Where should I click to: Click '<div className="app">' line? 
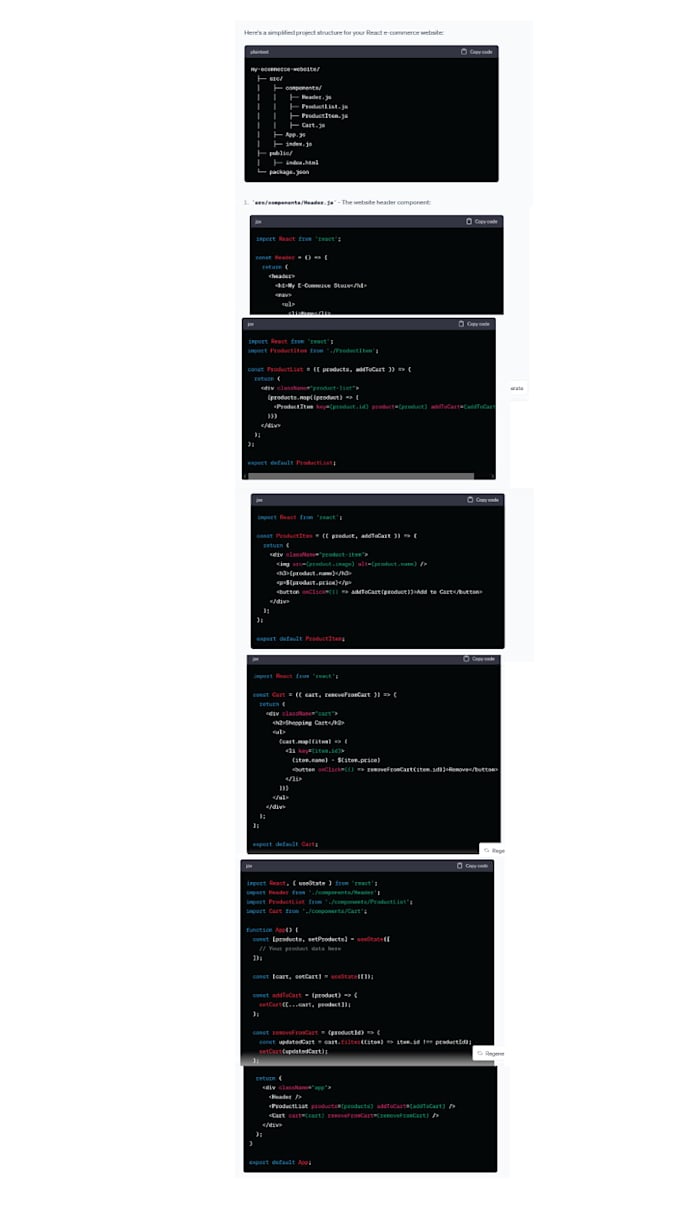[297, 1087]
